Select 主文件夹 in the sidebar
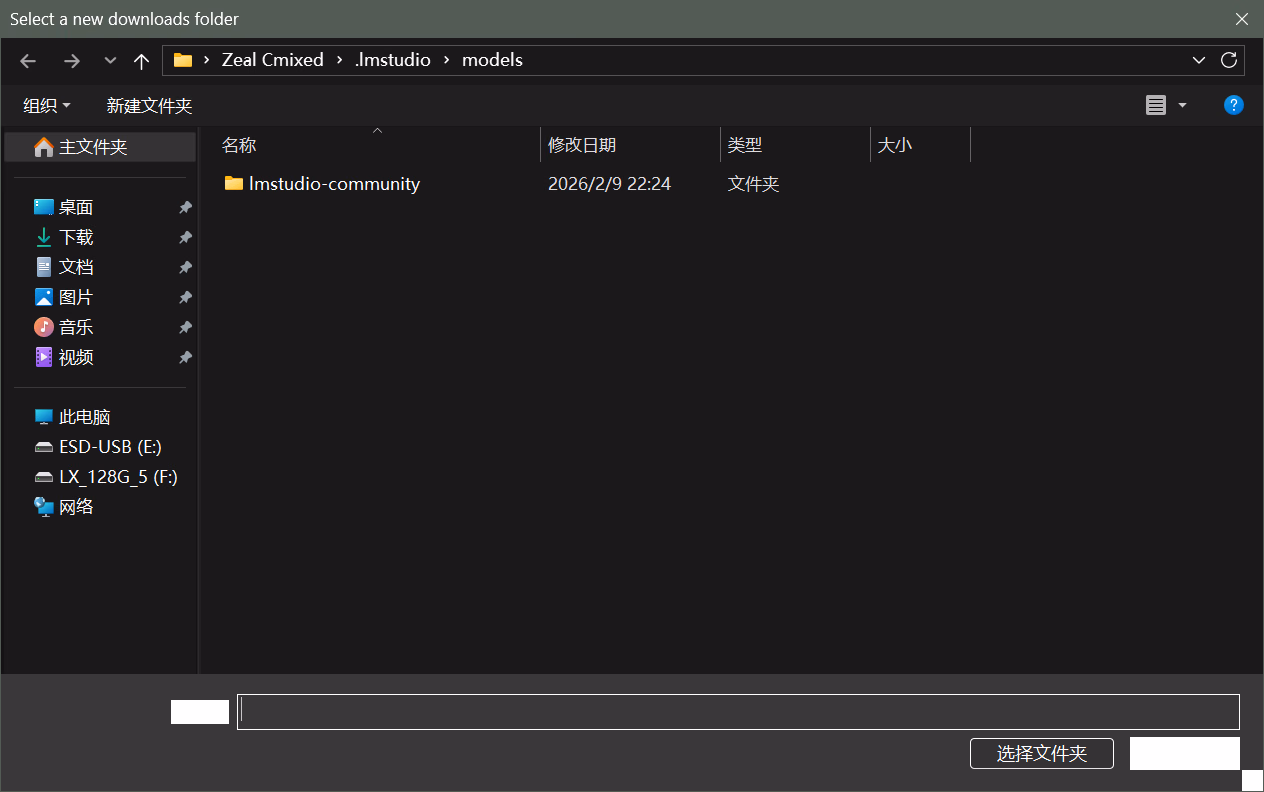 click(x=100, y=147)
